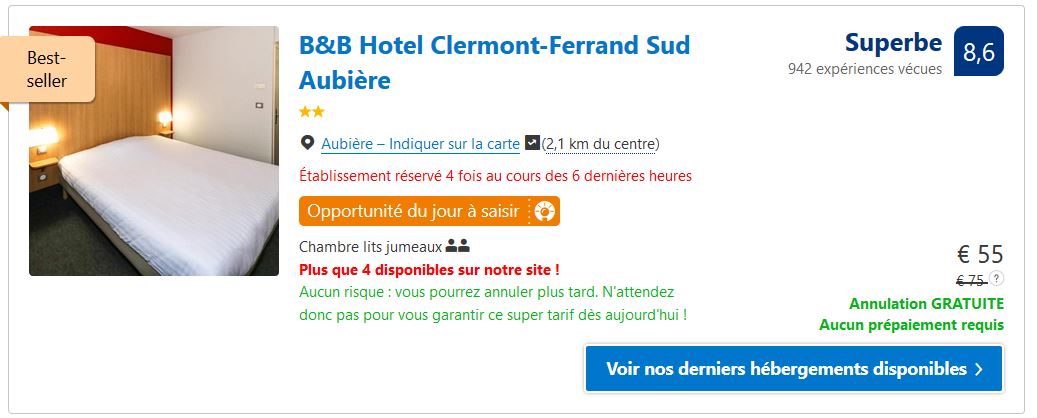This screenshot has width=1037, height=418.
Task: Click the map chart icon before distance
Action: (x=532, y=143)
